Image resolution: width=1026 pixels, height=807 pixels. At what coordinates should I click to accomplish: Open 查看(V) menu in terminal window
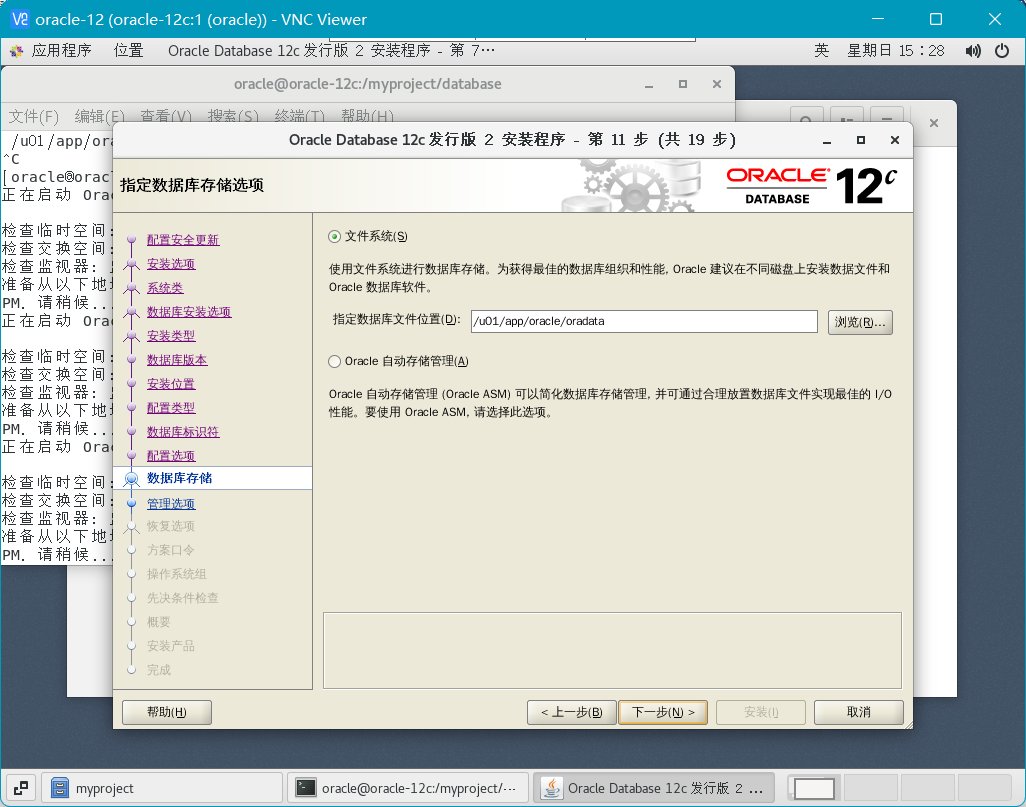coord(166,117)
